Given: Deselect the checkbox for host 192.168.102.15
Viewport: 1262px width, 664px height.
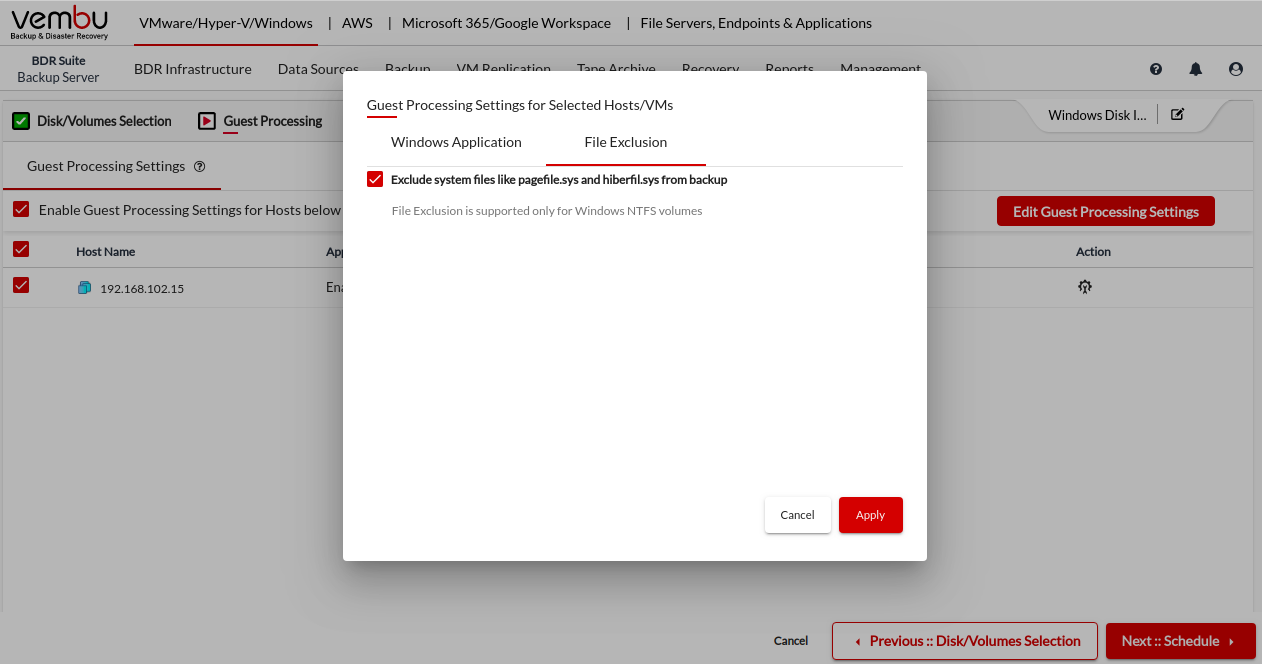Looking at the screenshot, I should 21,286.
